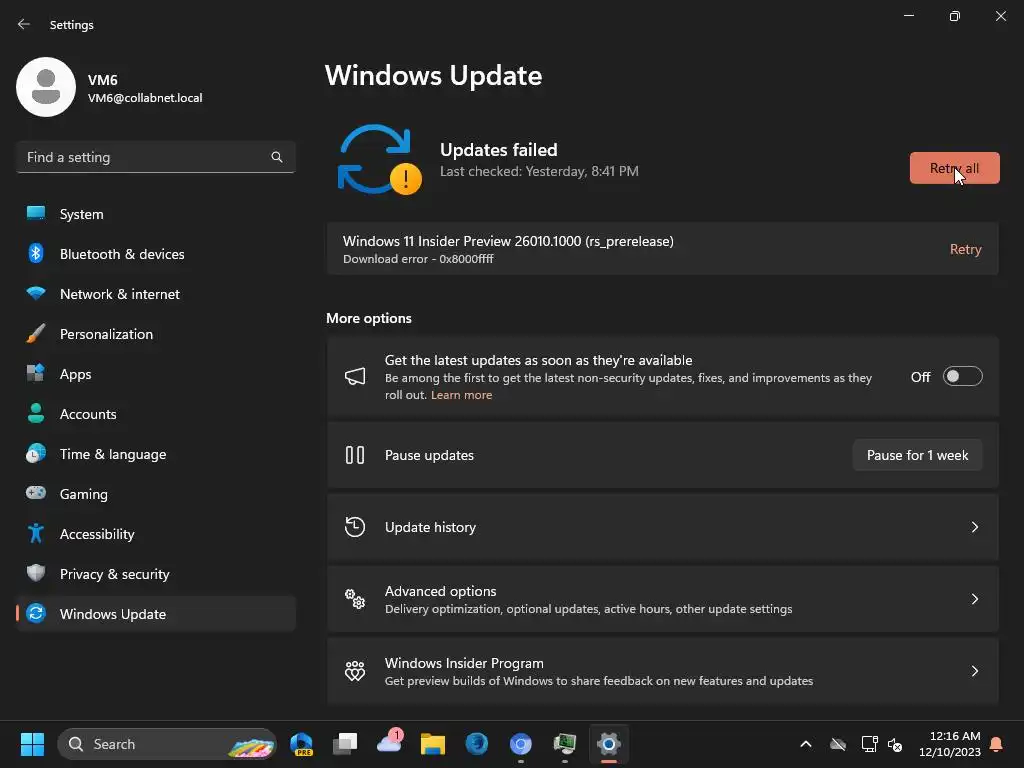Open Chrome from the taskbar
1024x768 pixels.
tap(520, 744)
